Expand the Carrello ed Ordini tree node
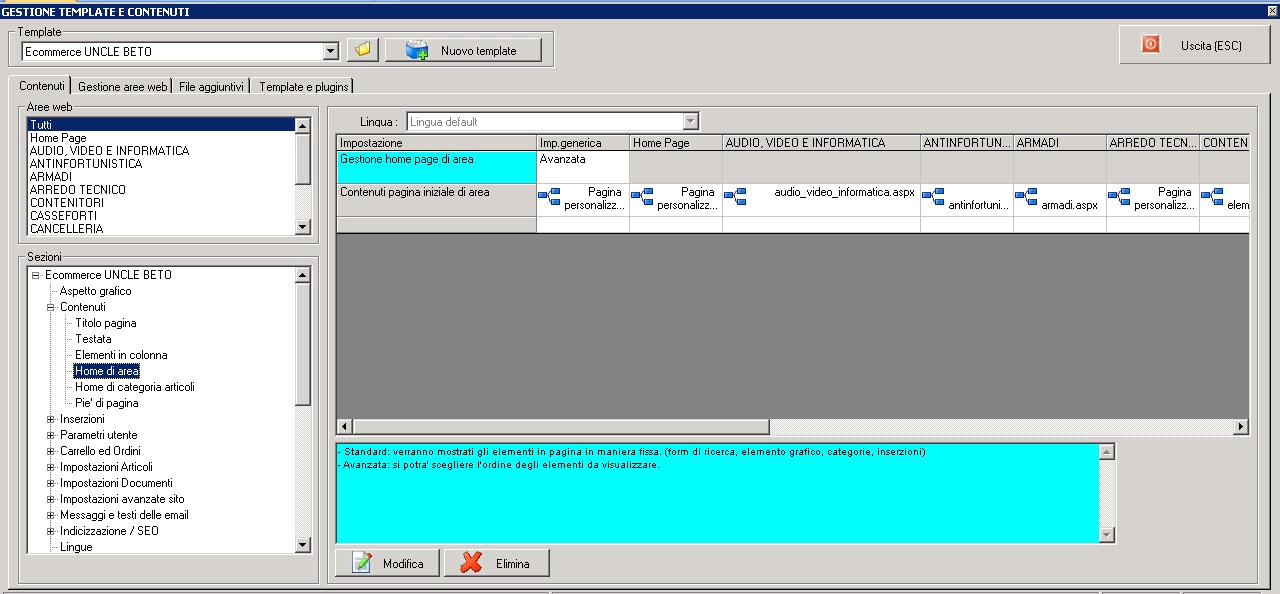The image size is (1280, 594). click(x=51, y=451)
